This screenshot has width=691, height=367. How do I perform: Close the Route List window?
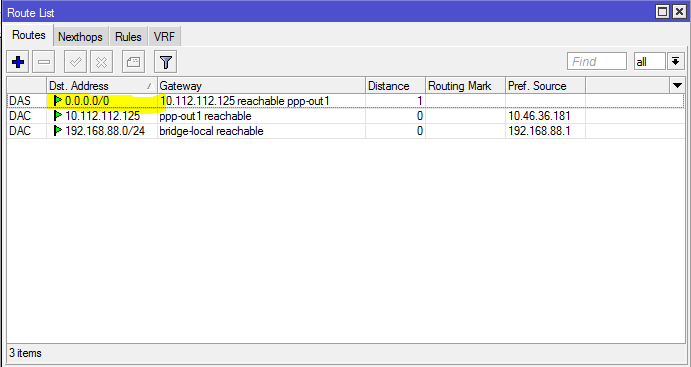click(679, 12)
